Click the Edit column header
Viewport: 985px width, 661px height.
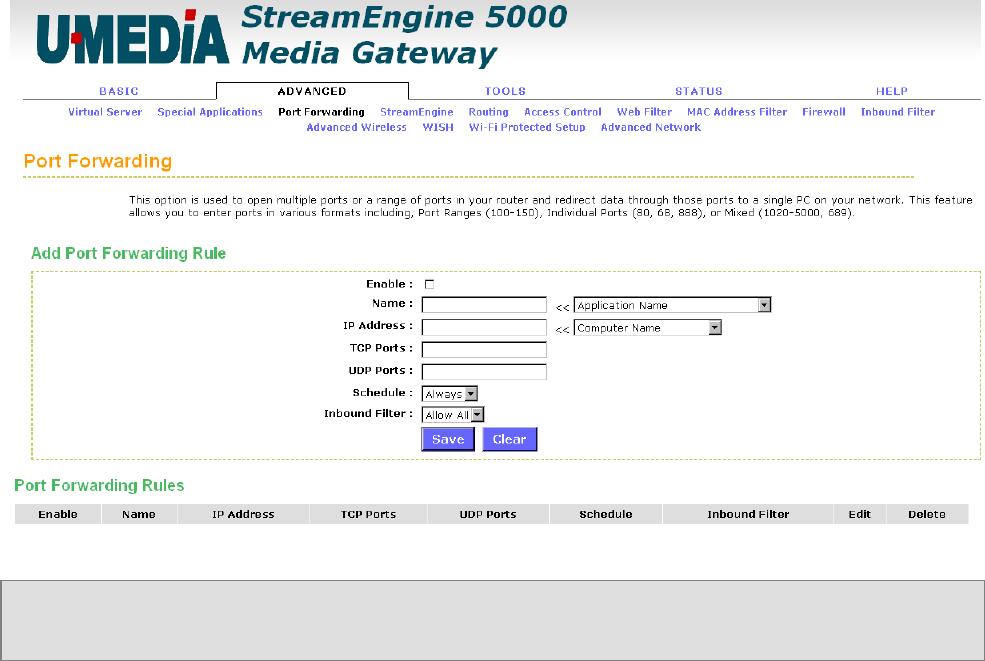[859, 514]
